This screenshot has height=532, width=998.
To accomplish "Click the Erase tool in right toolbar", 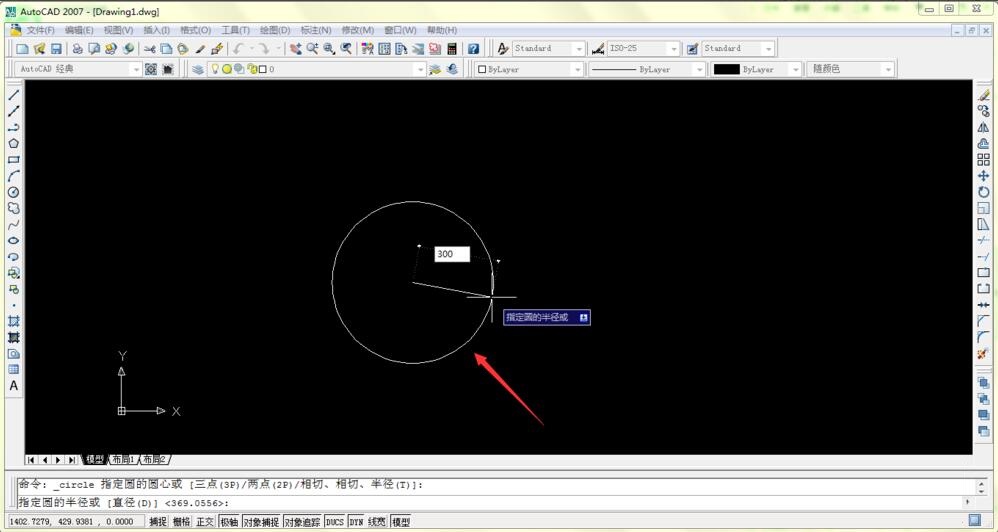I will [x=984, y=96].
